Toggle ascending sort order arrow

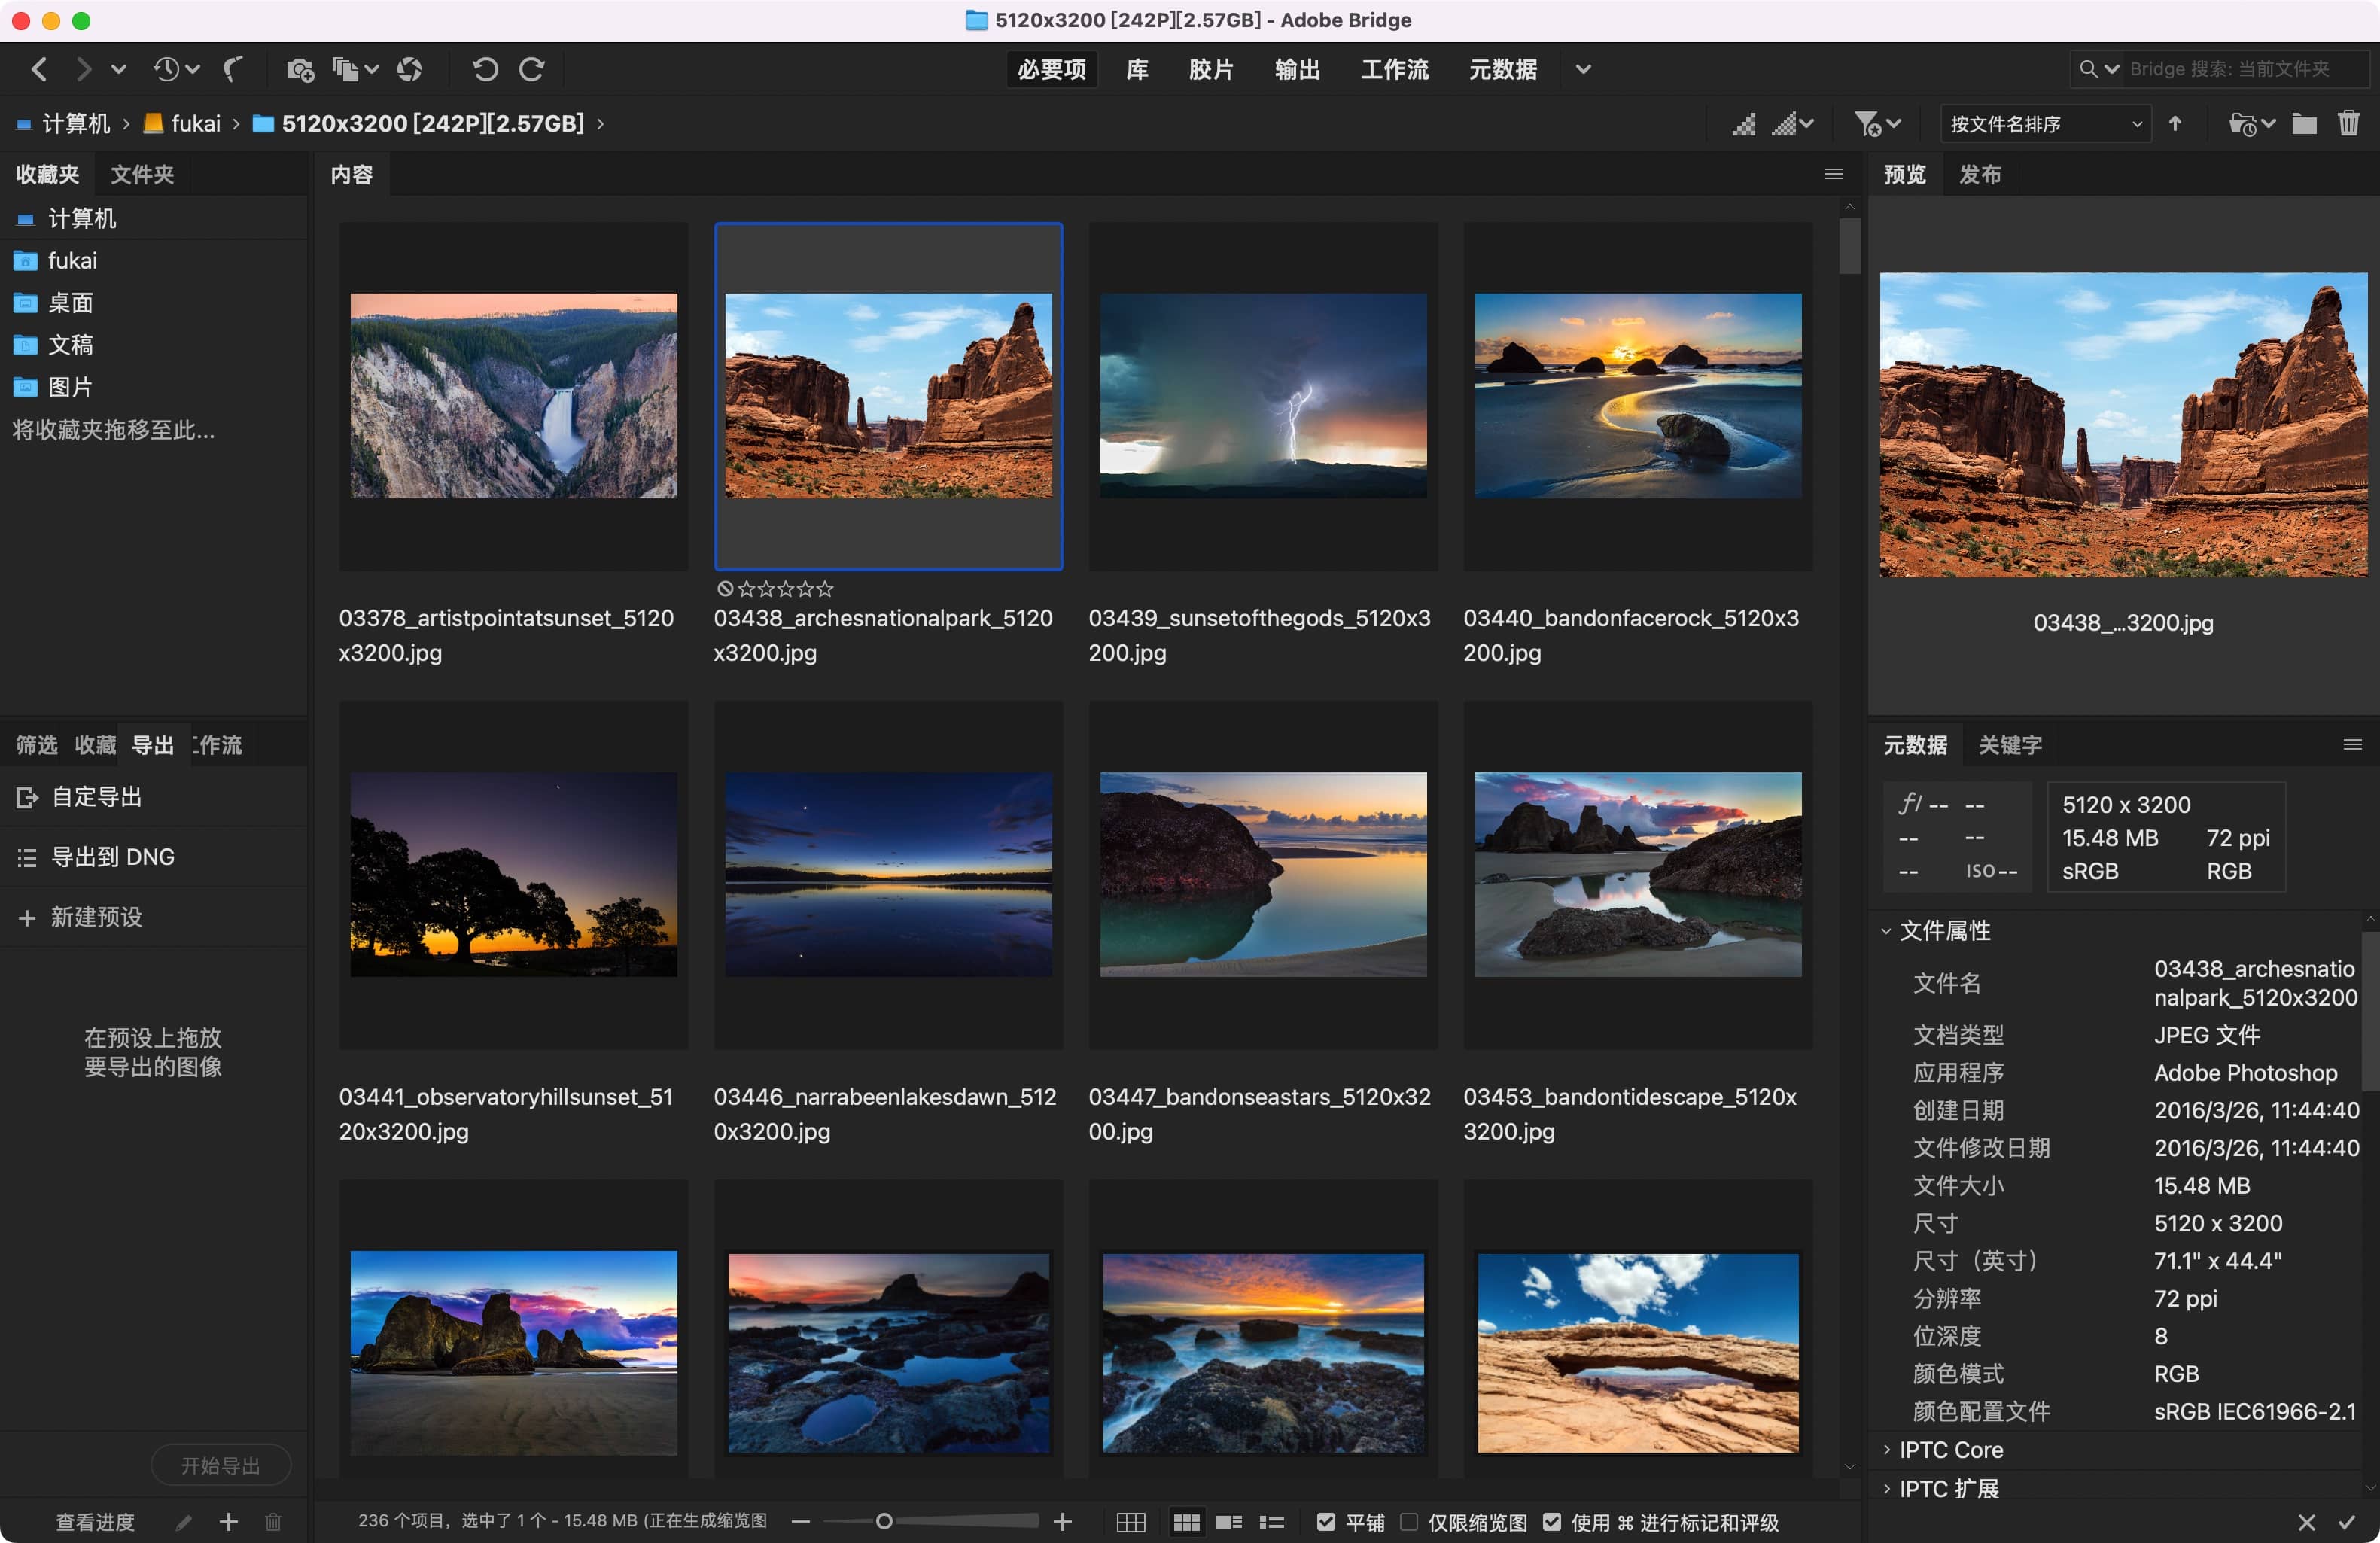(x=2175, y=124)
